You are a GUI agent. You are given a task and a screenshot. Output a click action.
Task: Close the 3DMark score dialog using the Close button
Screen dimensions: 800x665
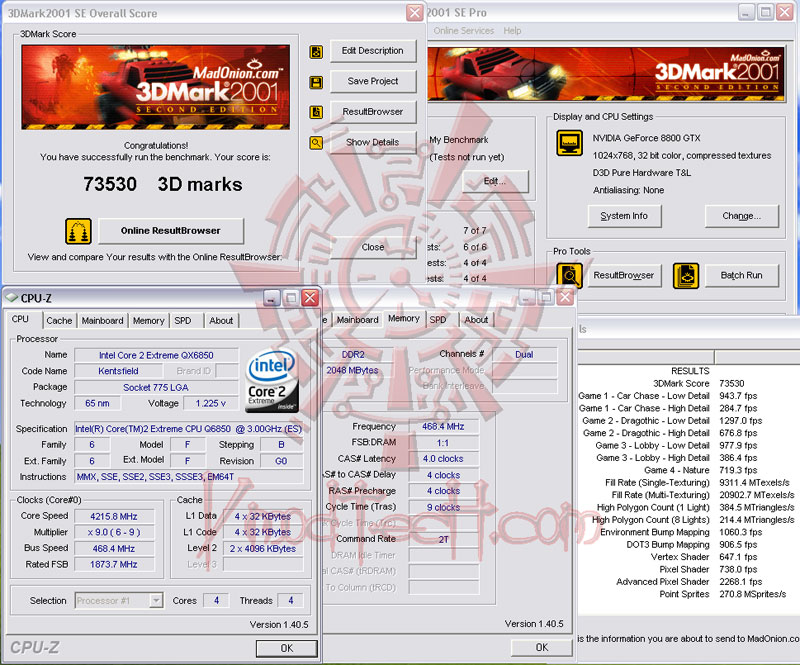(373, 247)
